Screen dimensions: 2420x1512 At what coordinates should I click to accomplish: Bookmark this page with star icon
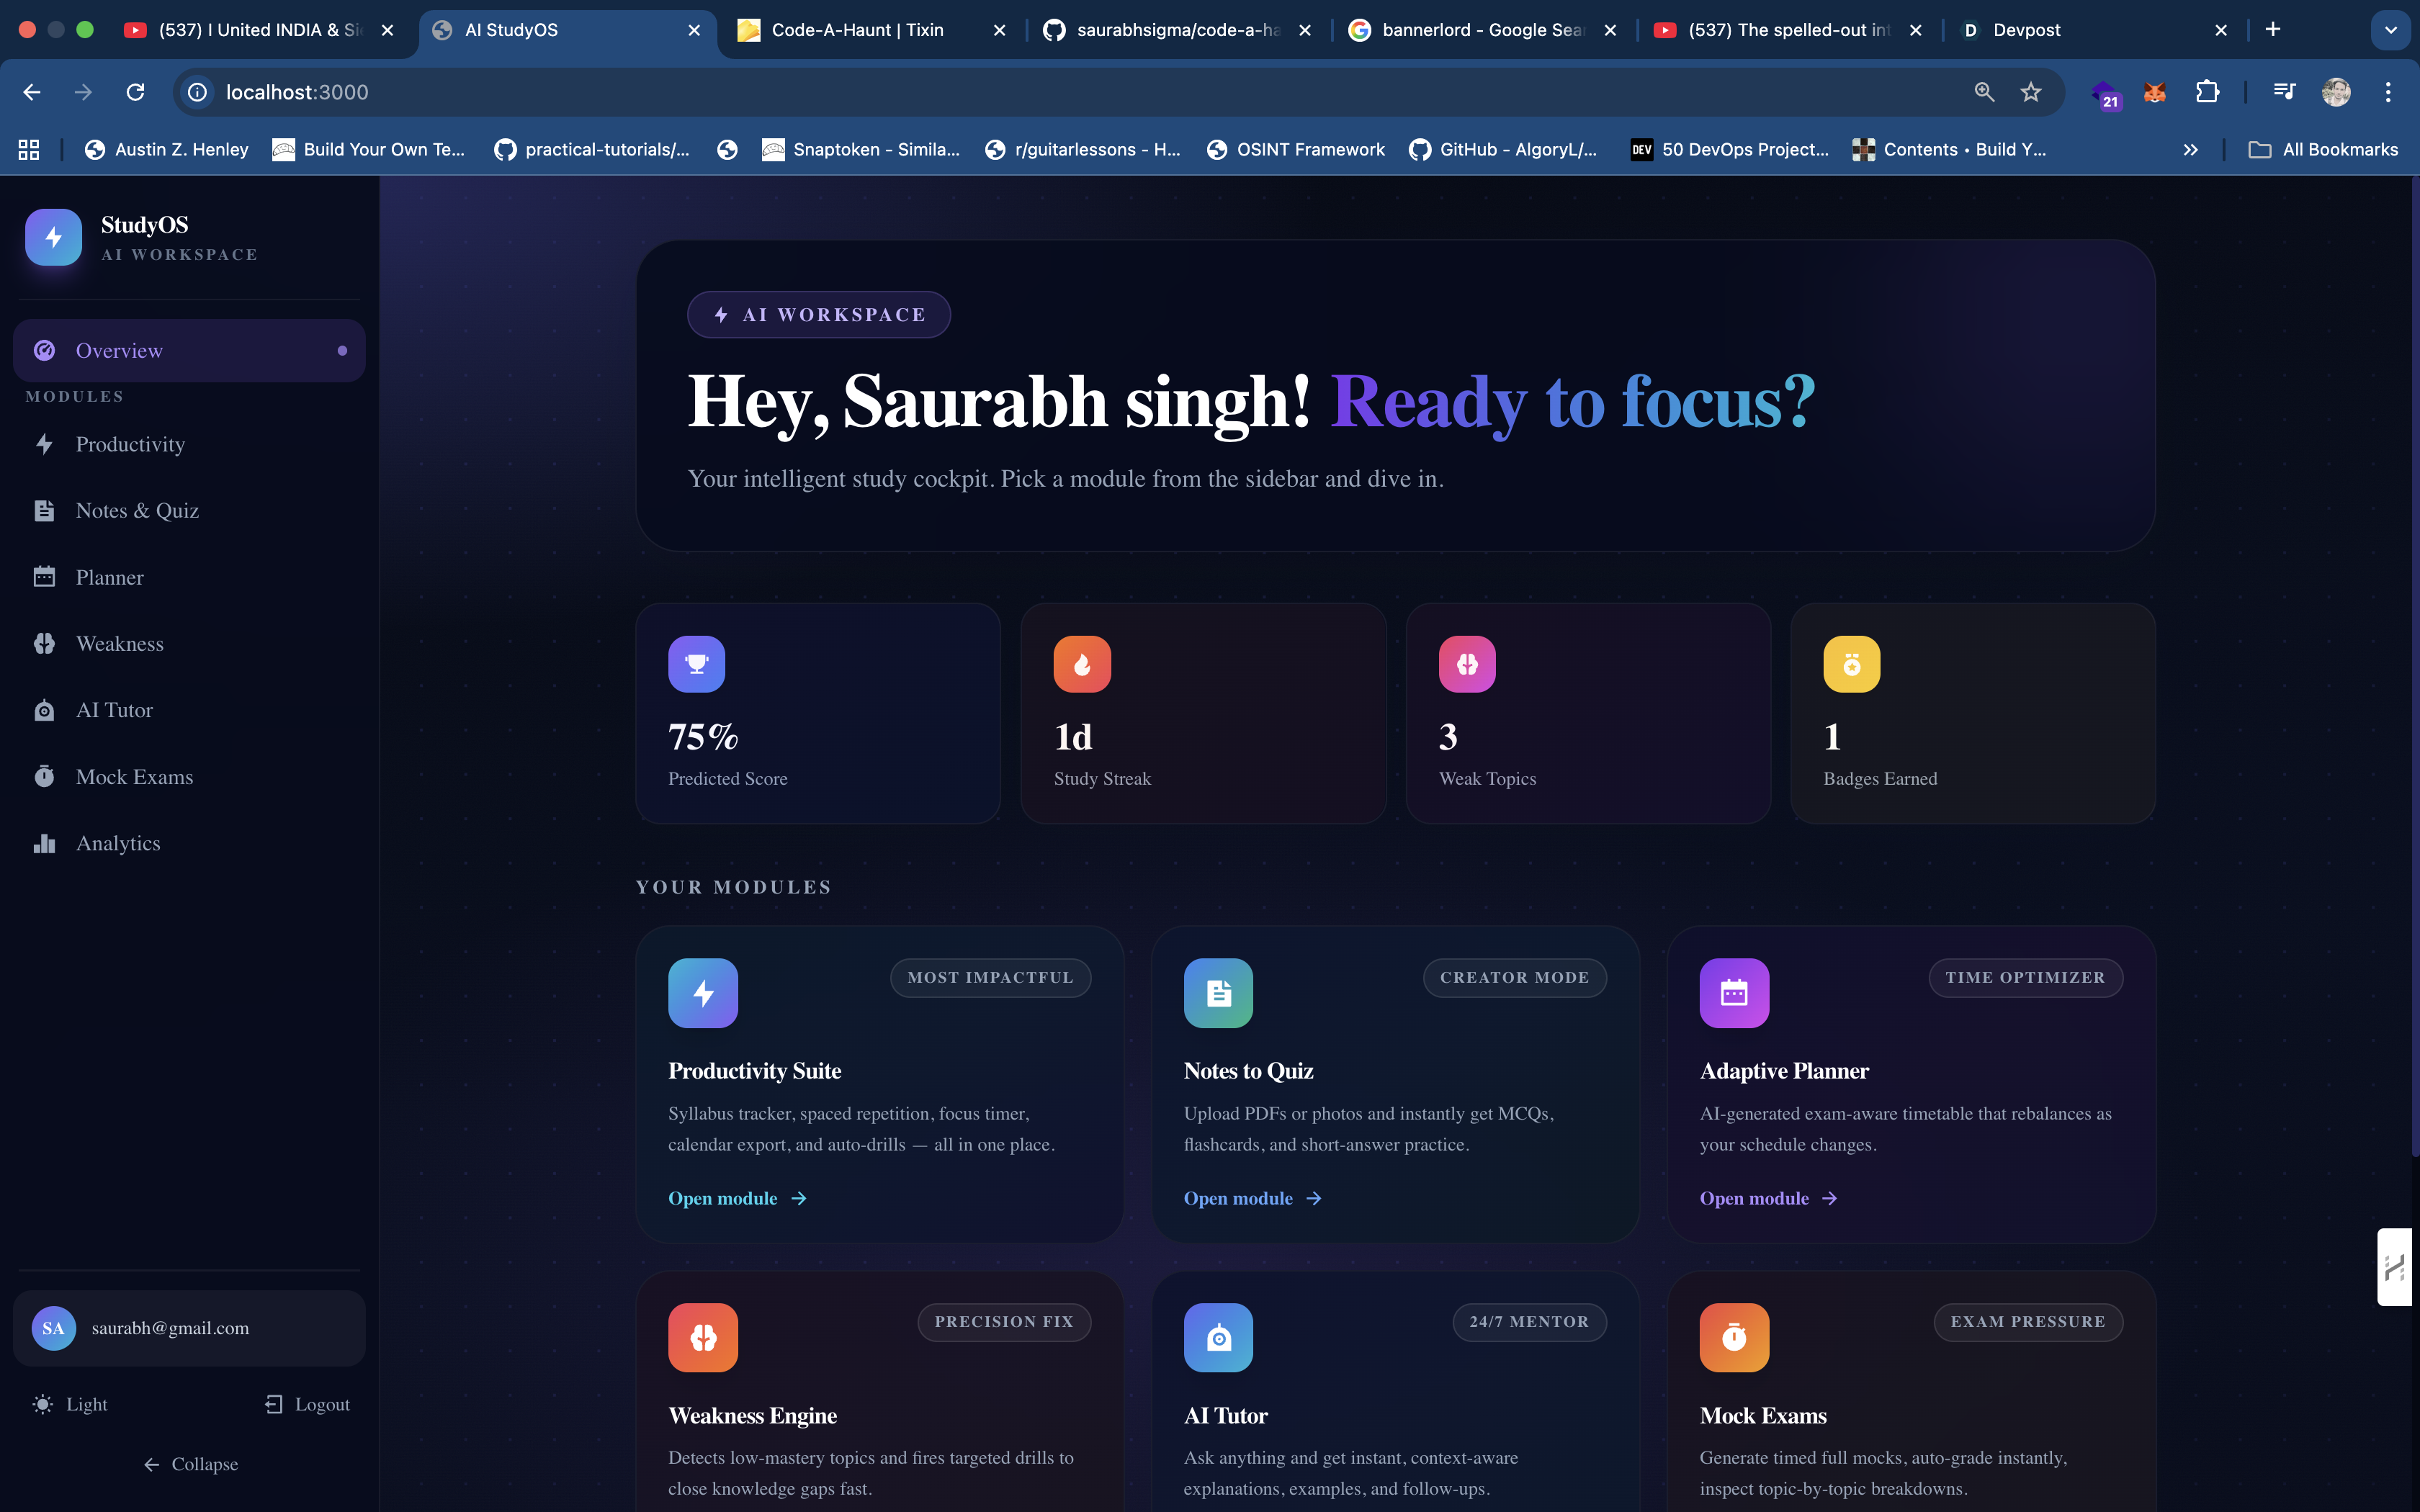pyautogui.click(x=2030, y=92)
